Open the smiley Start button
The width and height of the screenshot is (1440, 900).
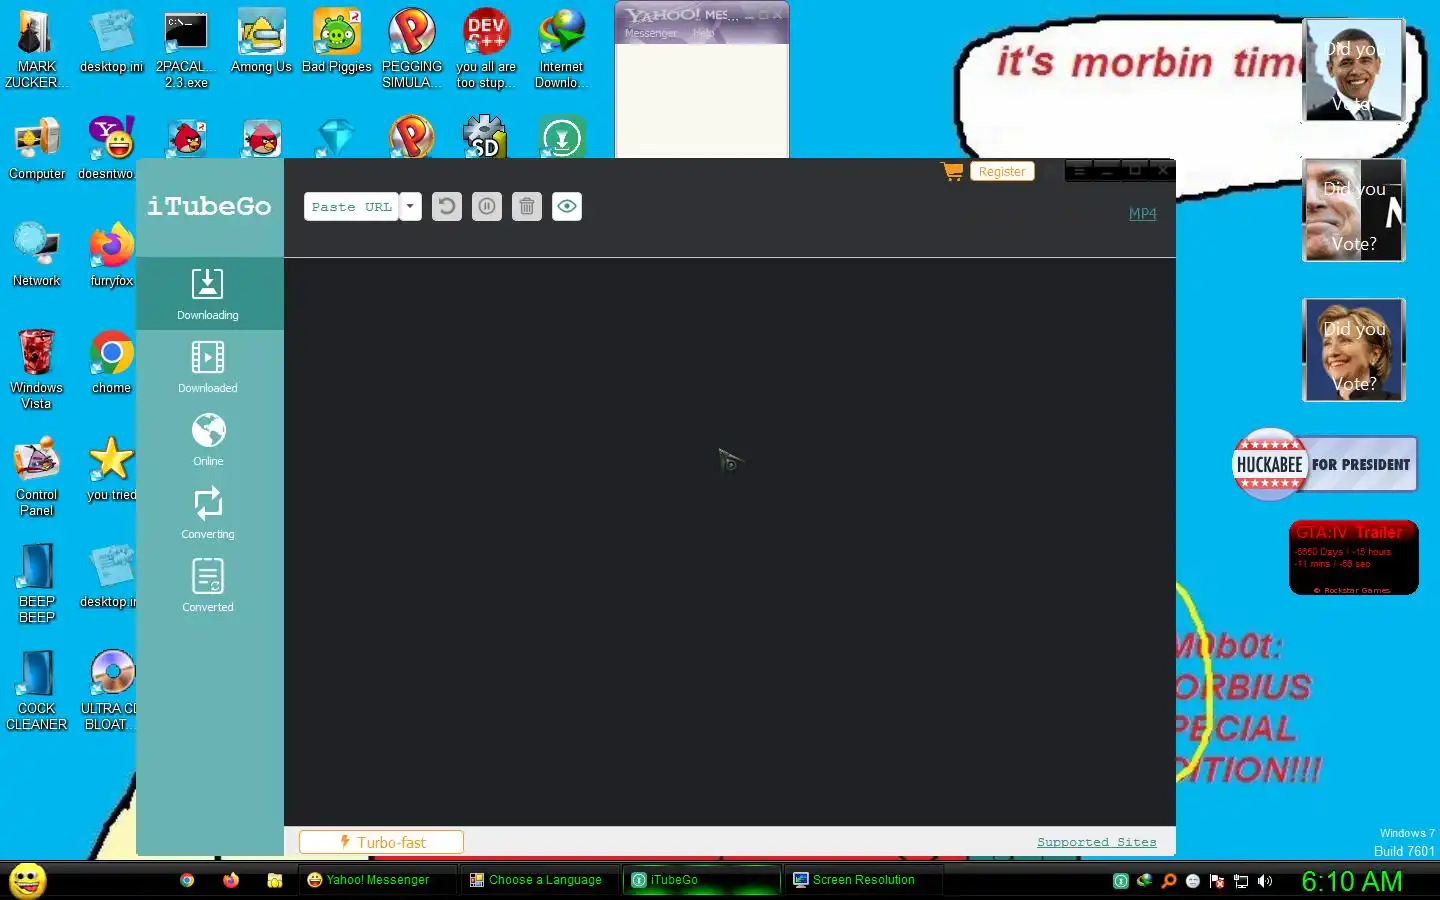click(x=28, y=880)
